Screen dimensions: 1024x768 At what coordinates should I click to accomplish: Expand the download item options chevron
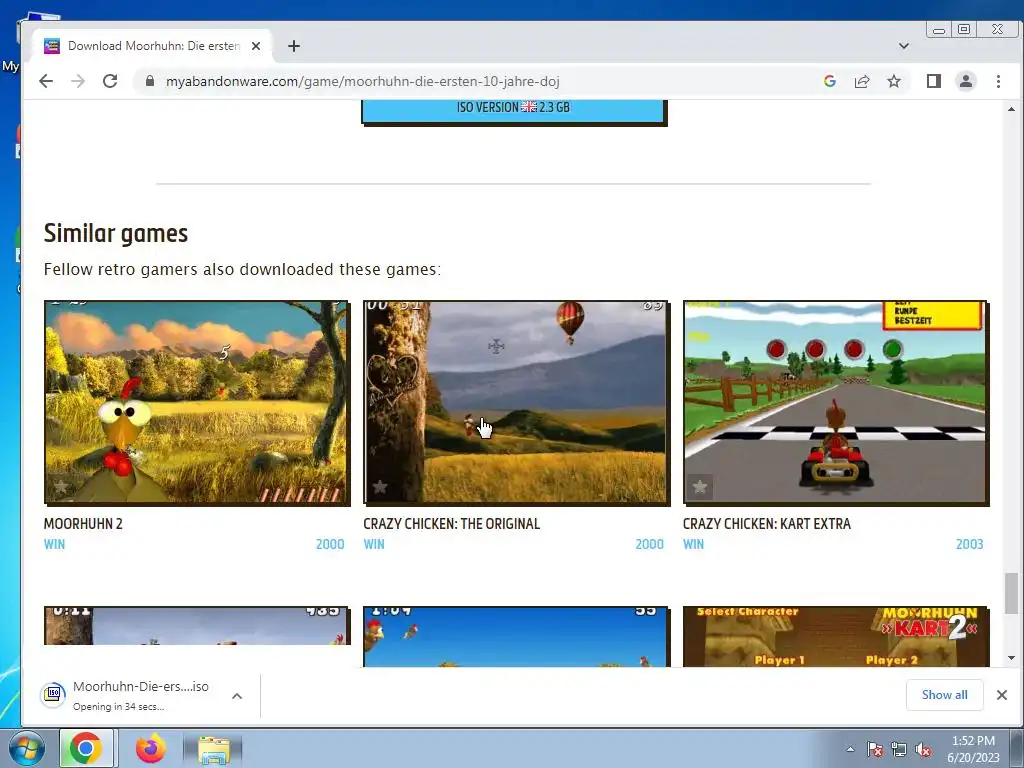(237, 696)
